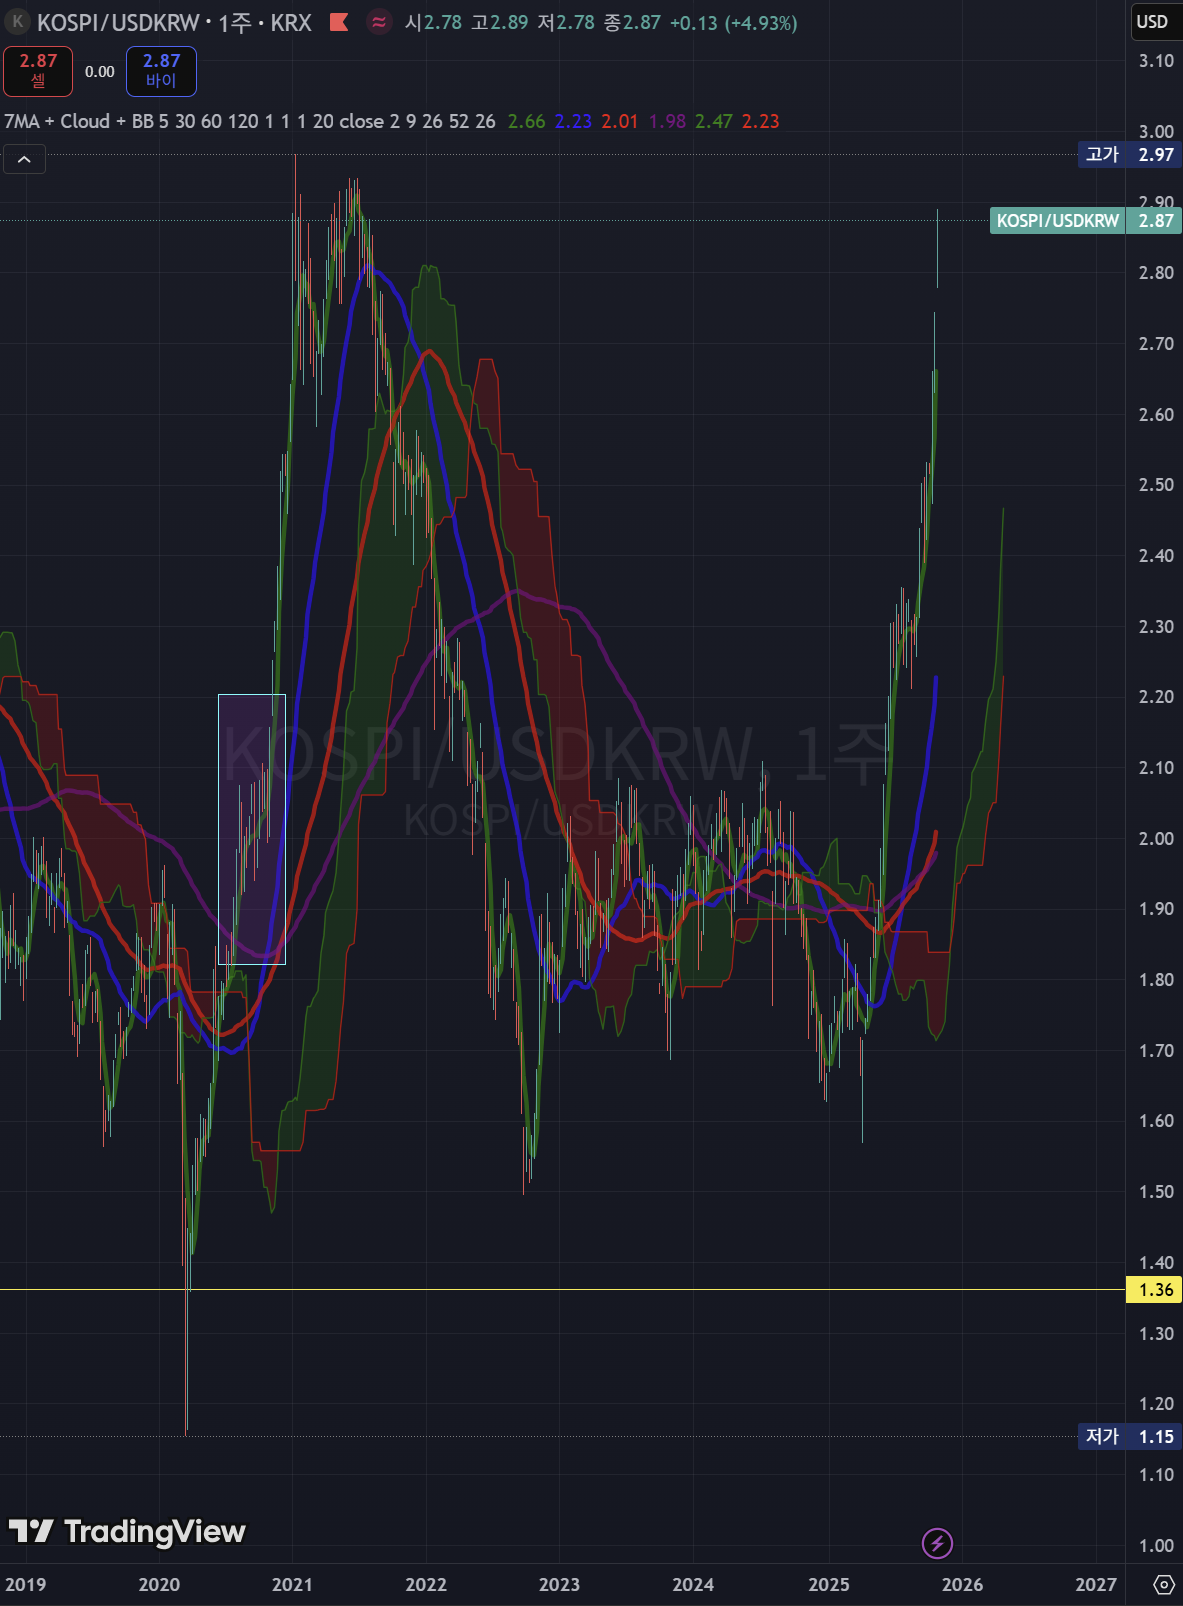Click the 고가 2.97 high price label
This screenshot has height=1606, width=1183.
click(1129, 154)
